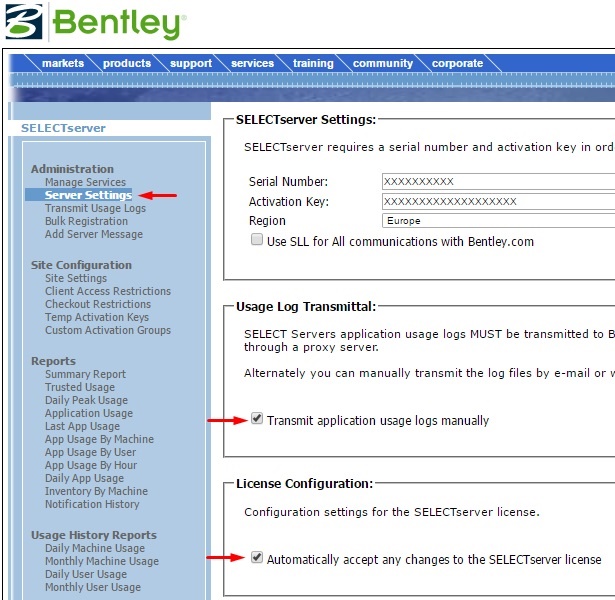
Task: Uncheck Automatically accept license changes checkbox
Action: tap(257, 557)
